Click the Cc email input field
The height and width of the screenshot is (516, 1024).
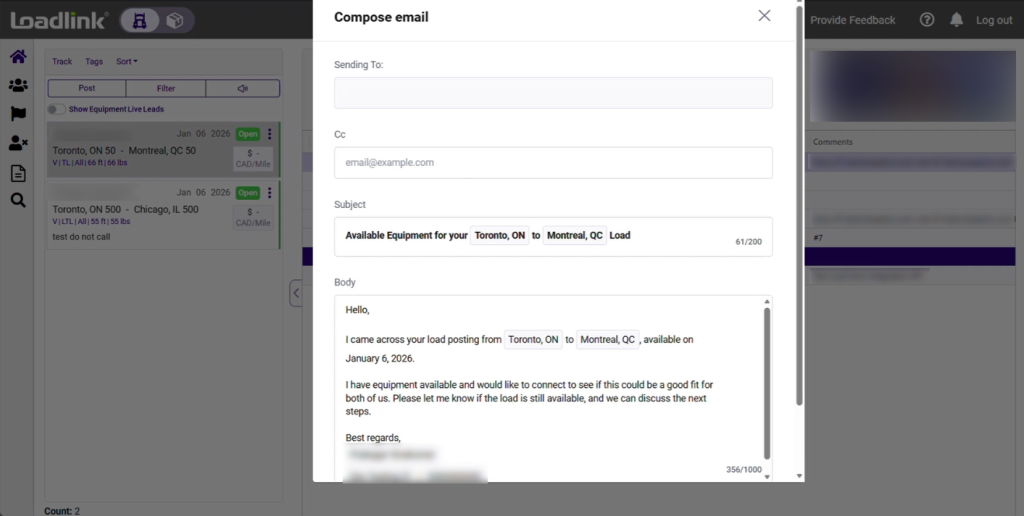(553, 162)
